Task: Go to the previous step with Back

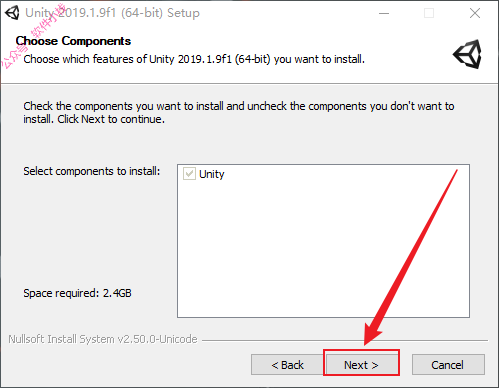Action: [287, 365]
